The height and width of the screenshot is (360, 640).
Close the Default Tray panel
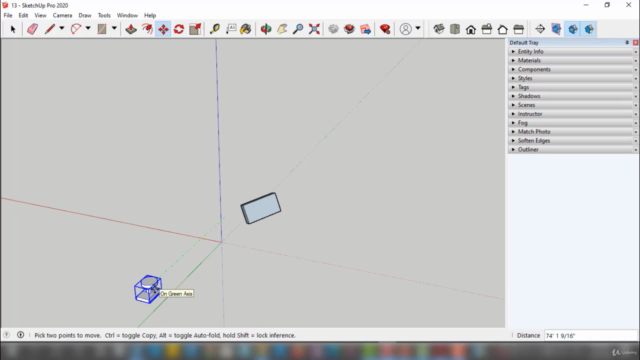click(x=636, y=42)
